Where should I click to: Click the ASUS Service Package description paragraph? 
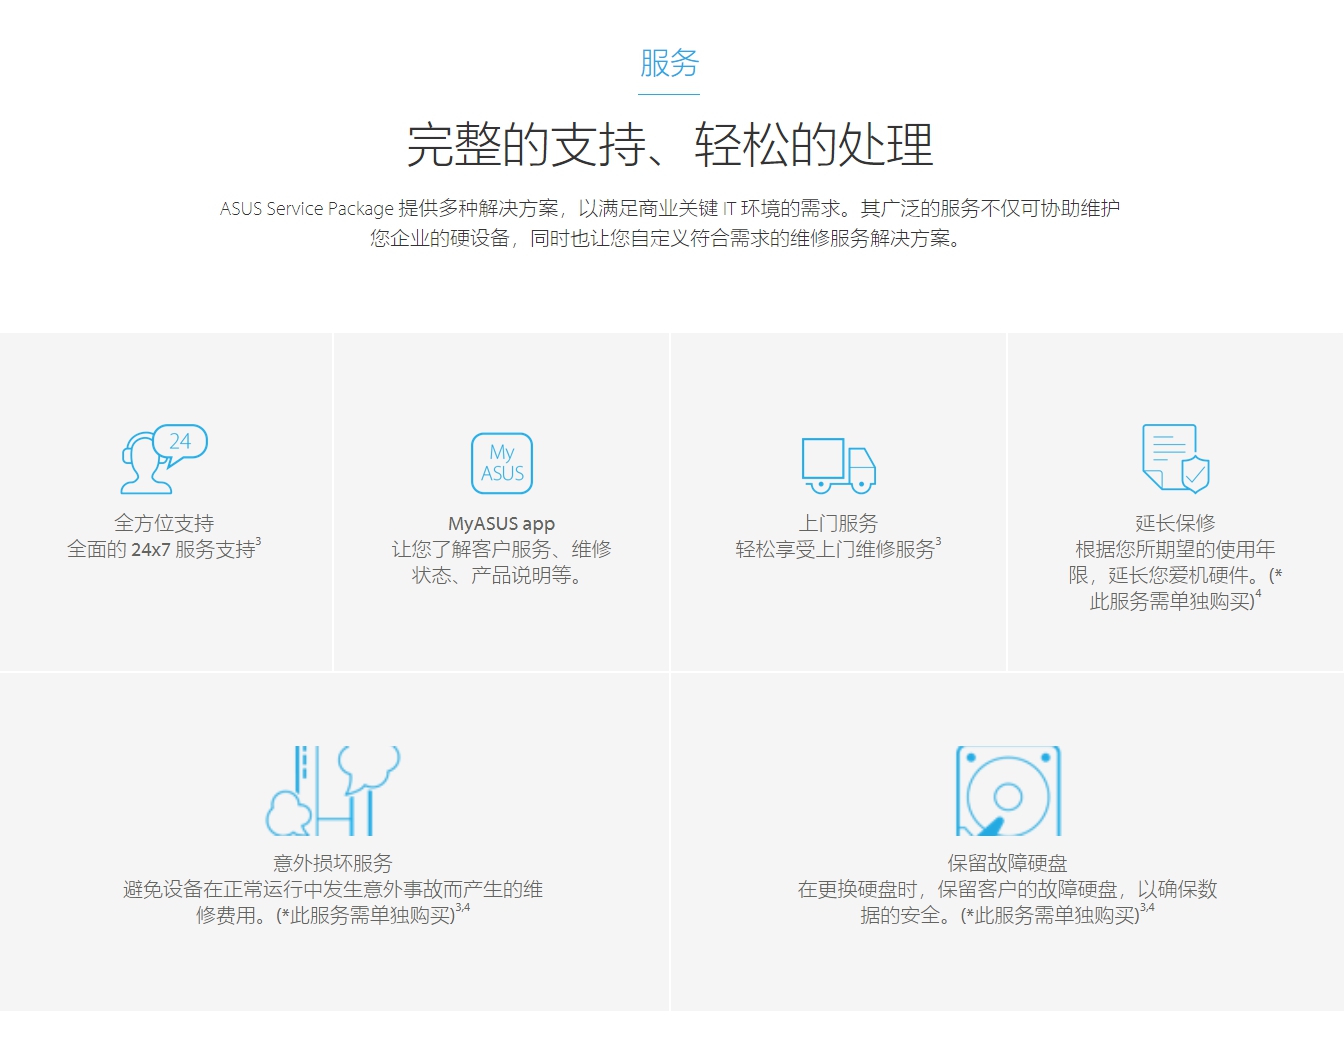(x=669, y=223)
